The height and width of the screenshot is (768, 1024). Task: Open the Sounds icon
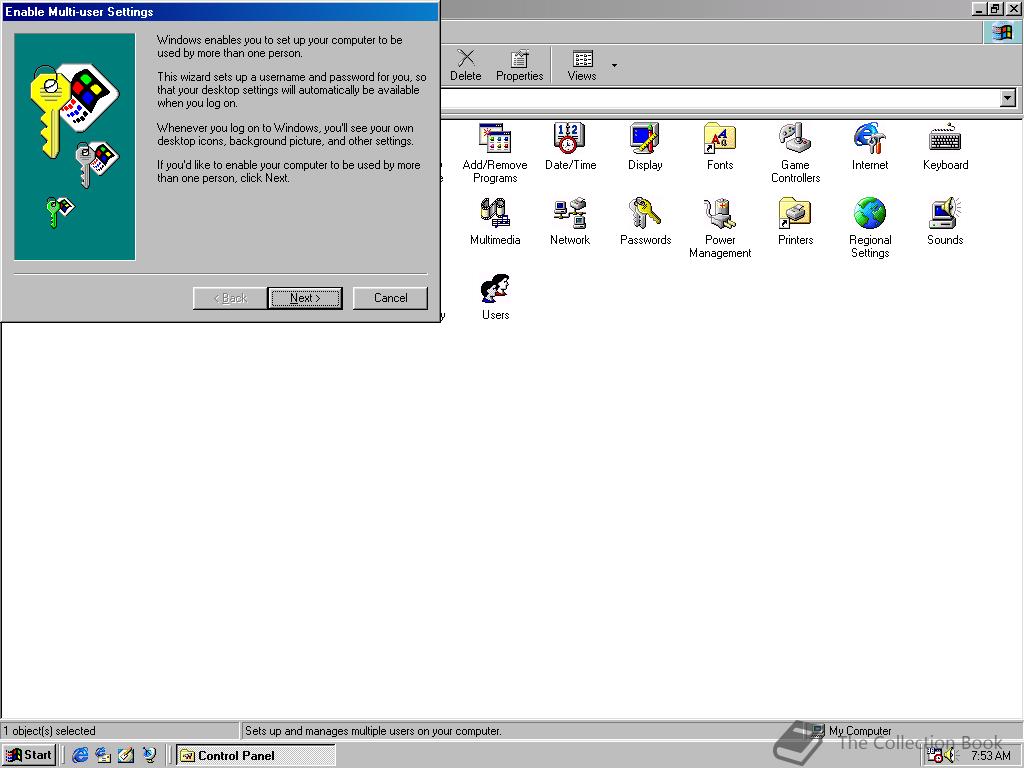(945, 221)
